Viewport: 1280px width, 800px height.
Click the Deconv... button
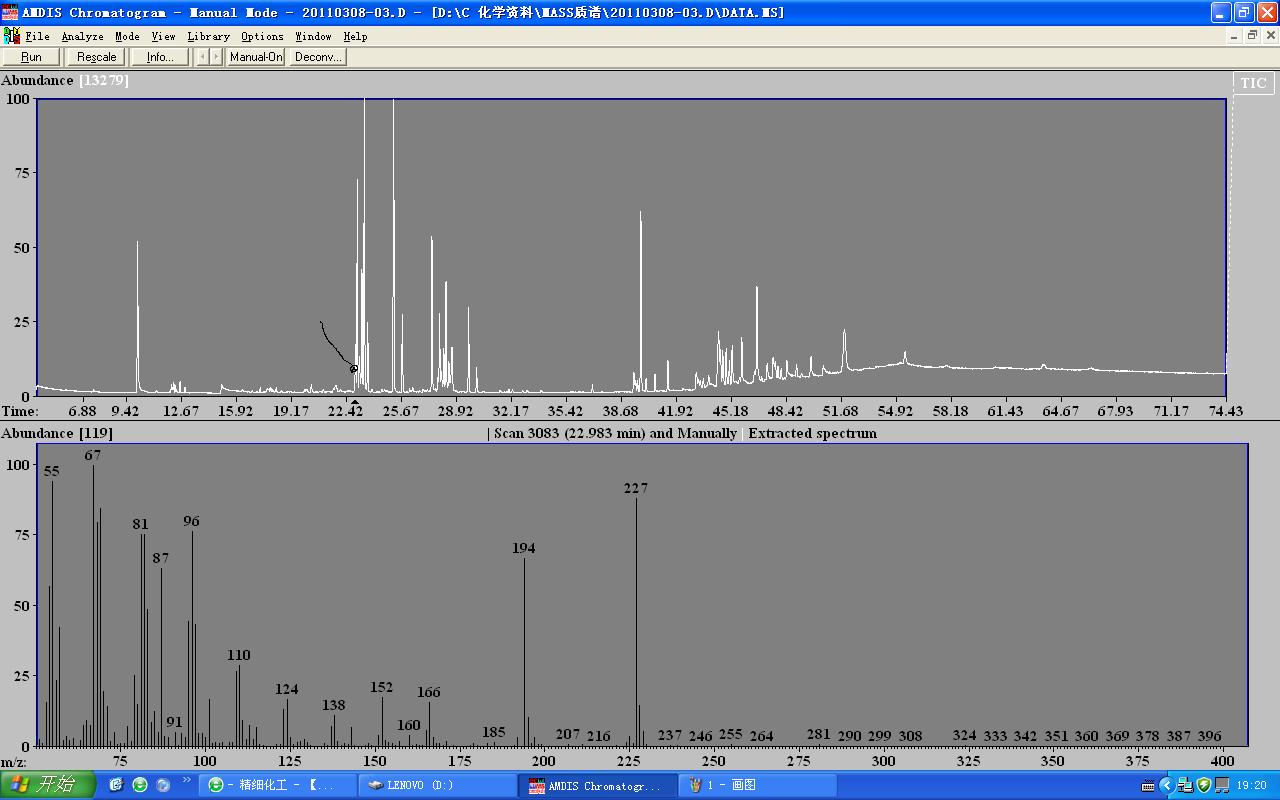pos(318,57)
